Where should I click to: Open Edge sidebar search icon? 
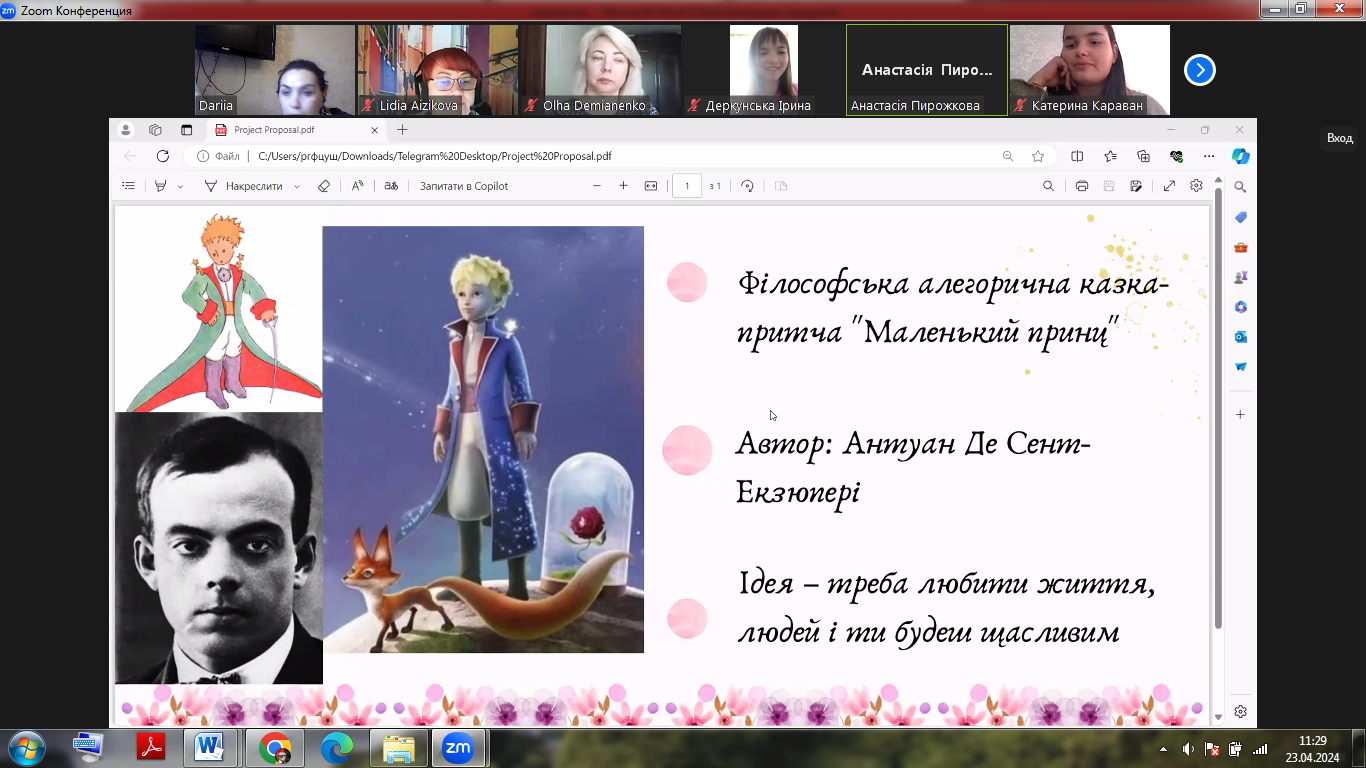click(x=1240, y=187)
